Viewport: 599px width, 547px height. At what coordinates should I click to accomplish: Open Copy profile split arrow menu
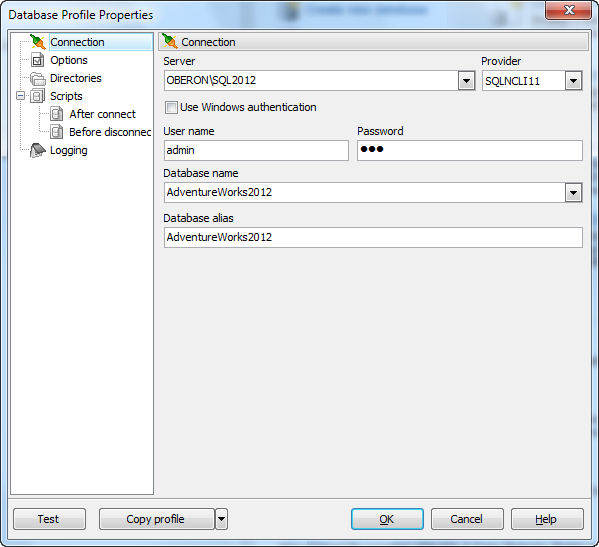(x=221, y=519)
